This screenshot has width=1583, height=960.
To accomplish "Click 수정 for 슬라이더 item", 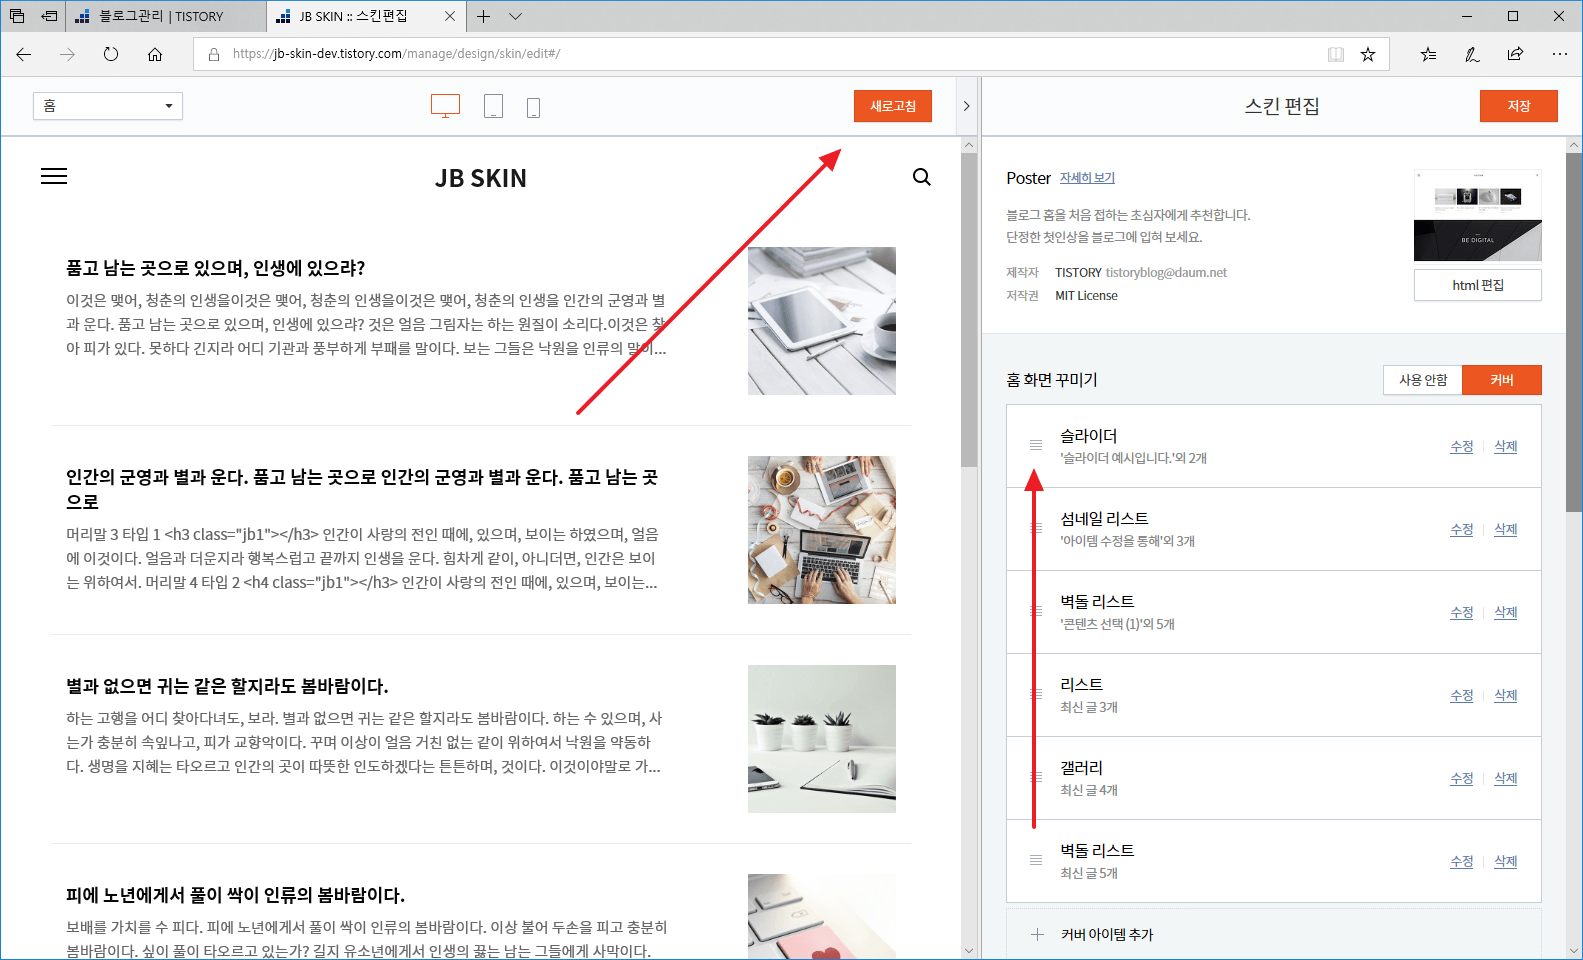I will point(1462,447).
